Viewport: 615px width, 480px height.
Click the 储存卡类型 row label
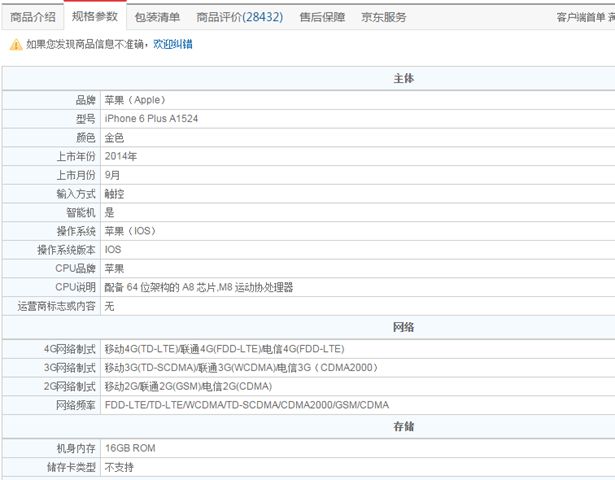71,467
